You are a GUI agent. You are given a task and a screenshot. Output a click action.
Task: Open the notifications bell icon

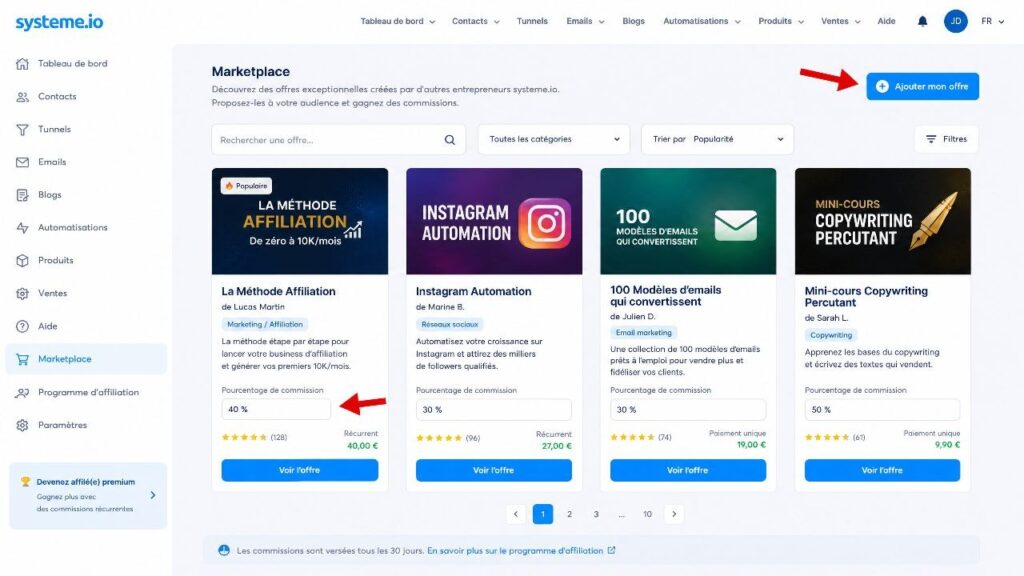(922, 22)
